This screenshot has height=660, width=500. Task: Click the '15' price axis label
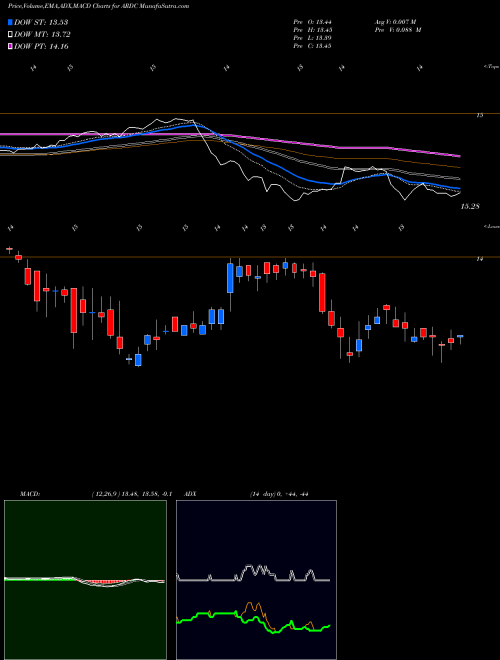tap(480, 115)
